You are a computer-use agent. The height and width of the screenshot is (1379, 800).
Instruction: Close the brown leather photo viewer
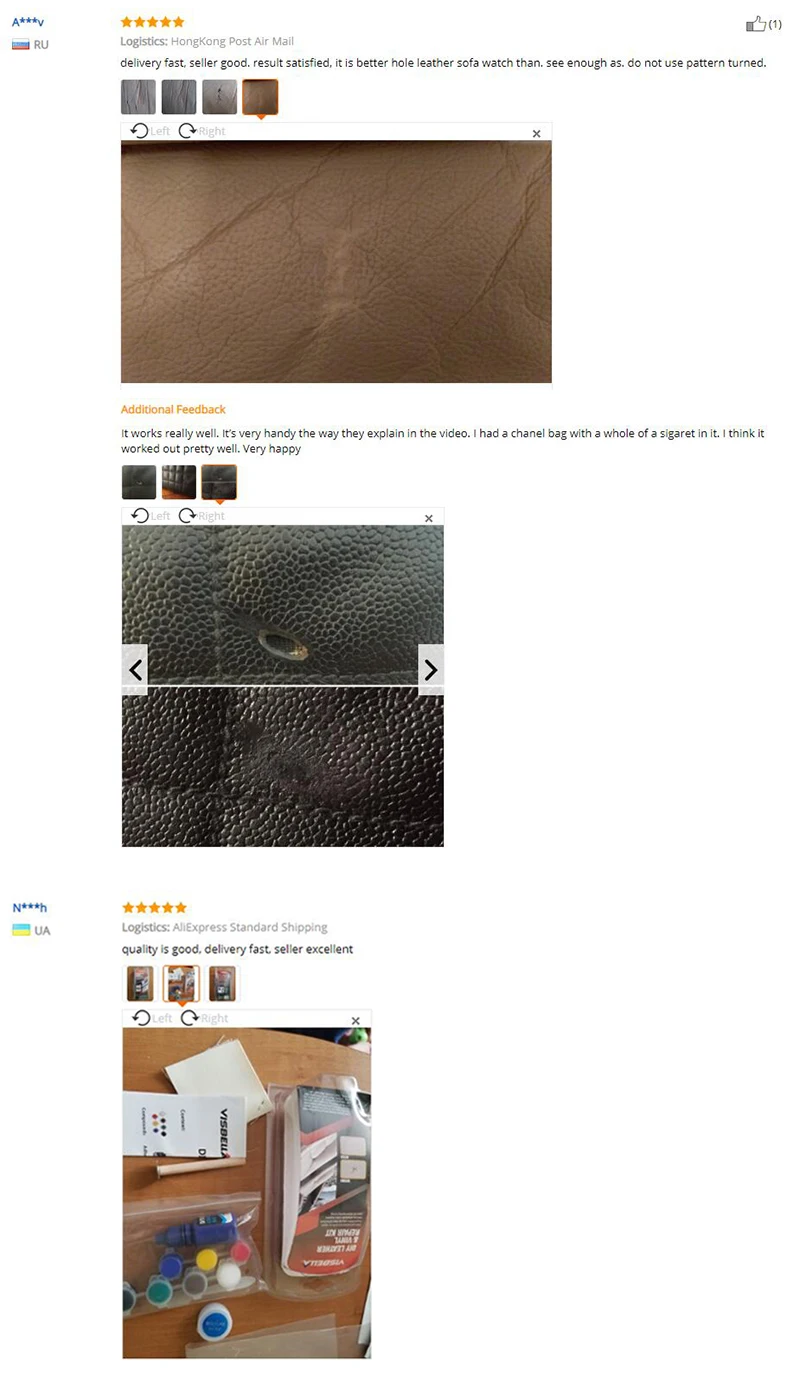(x=536, y=133)
